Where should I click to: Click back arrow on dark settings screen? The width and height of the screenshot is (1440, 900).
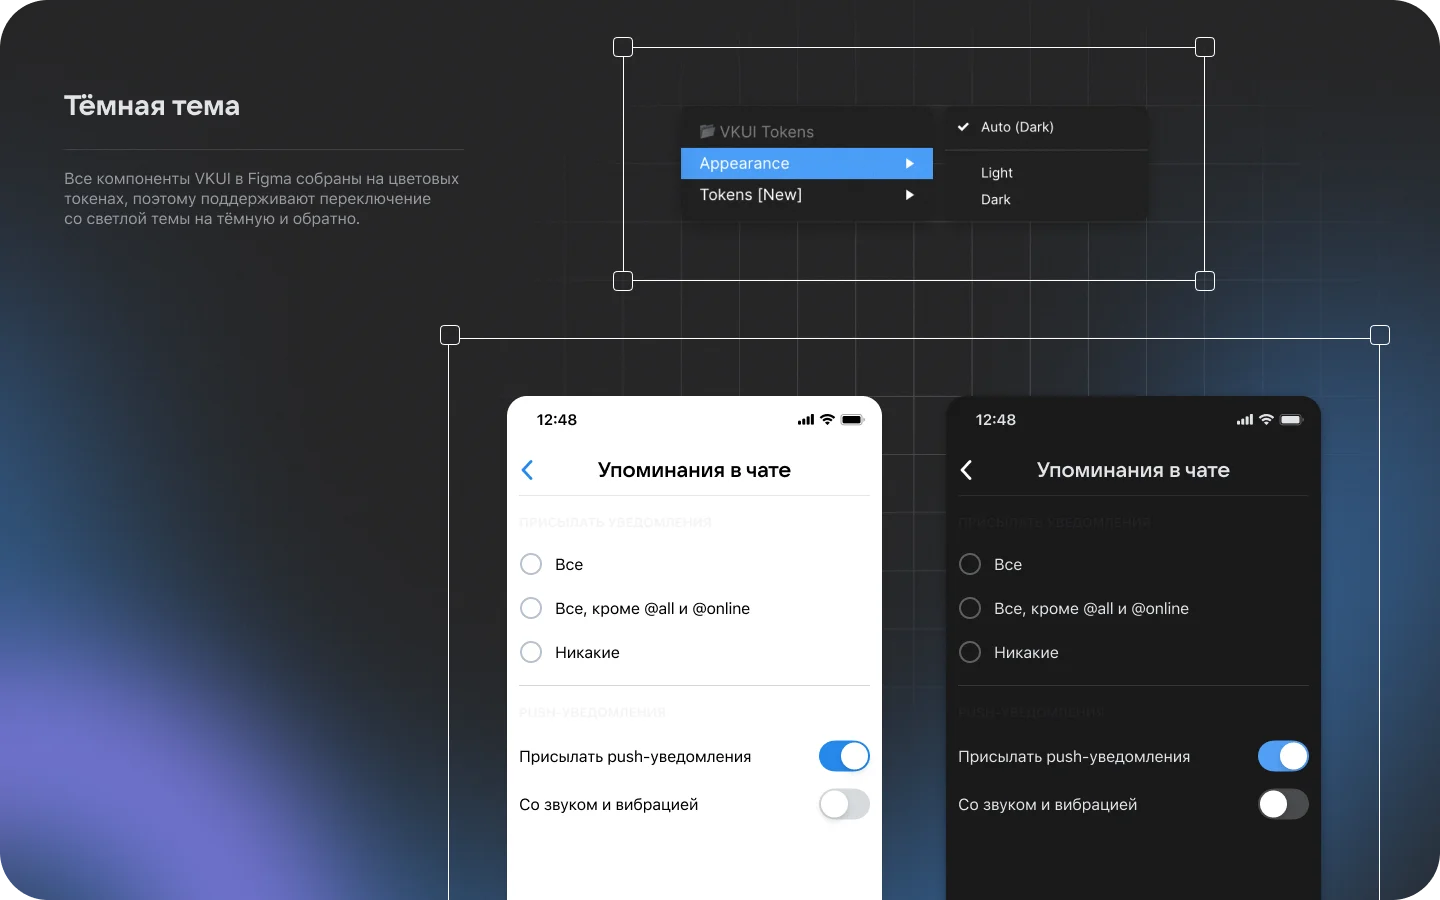(966, 470)
